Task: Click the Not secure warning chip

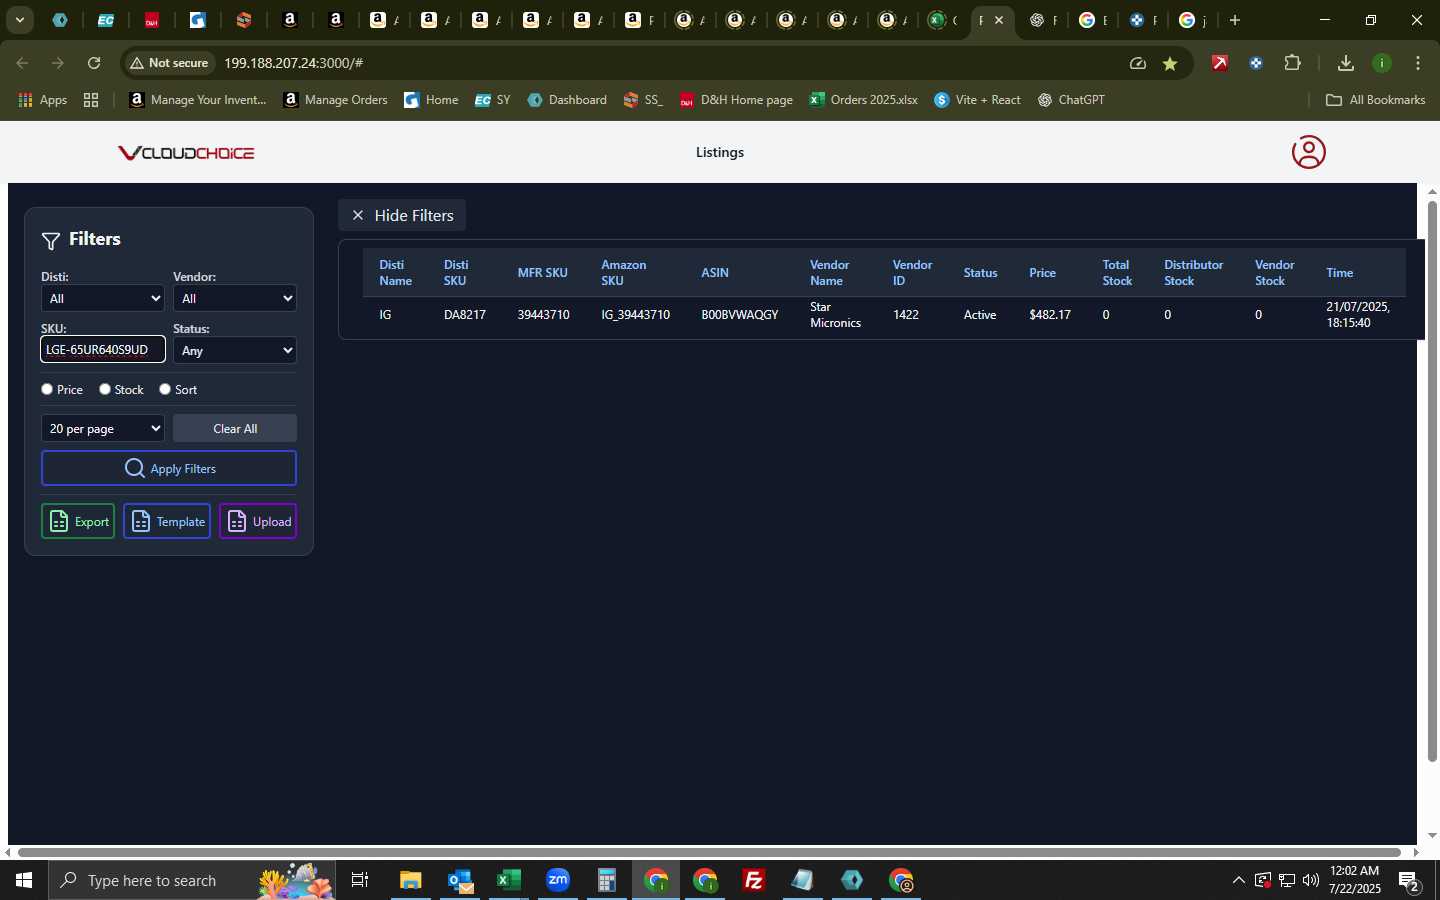Action: point(169,63)
